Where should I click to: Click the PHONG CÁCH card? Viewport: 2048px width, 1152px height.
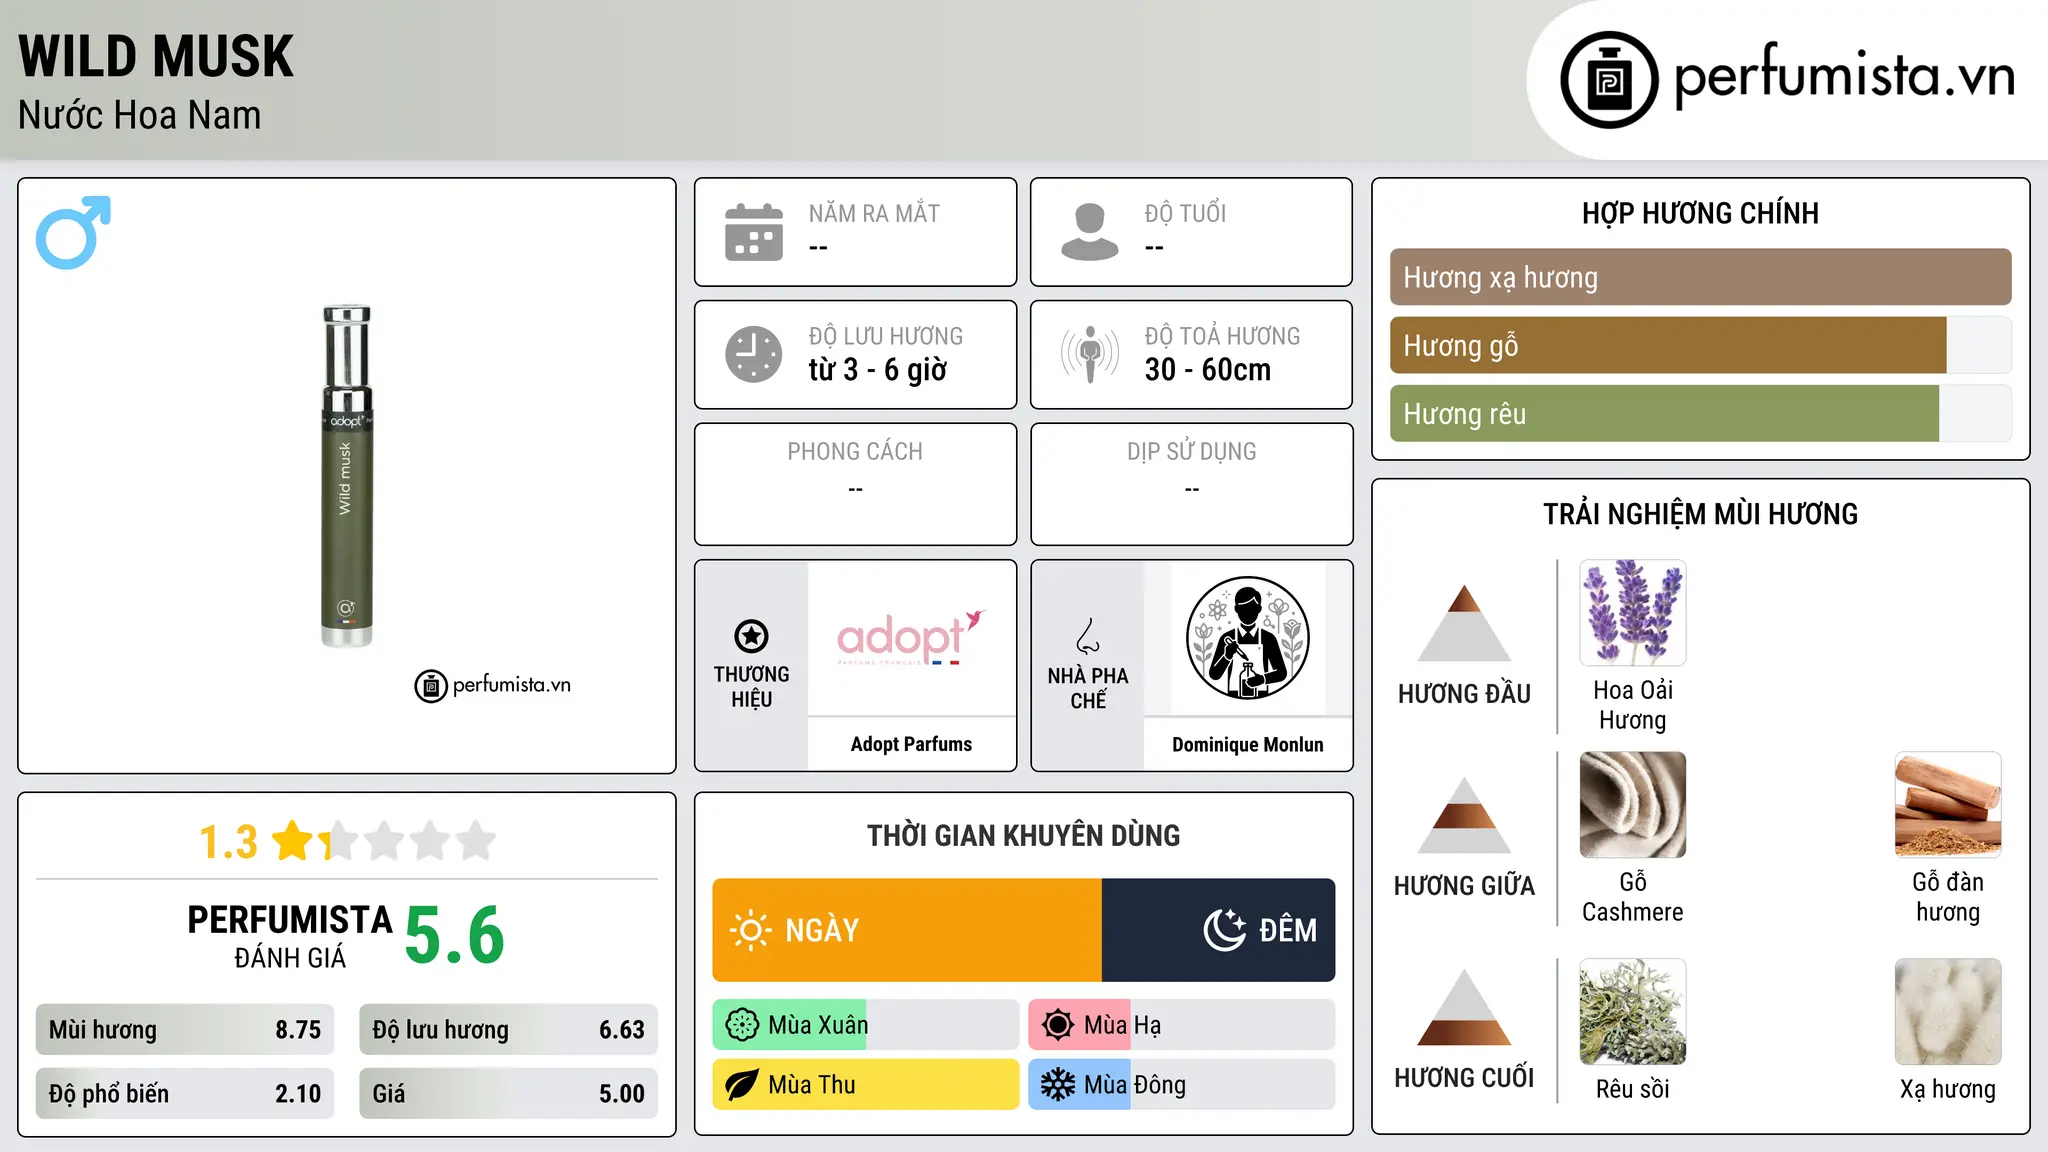tap(855, 484)
